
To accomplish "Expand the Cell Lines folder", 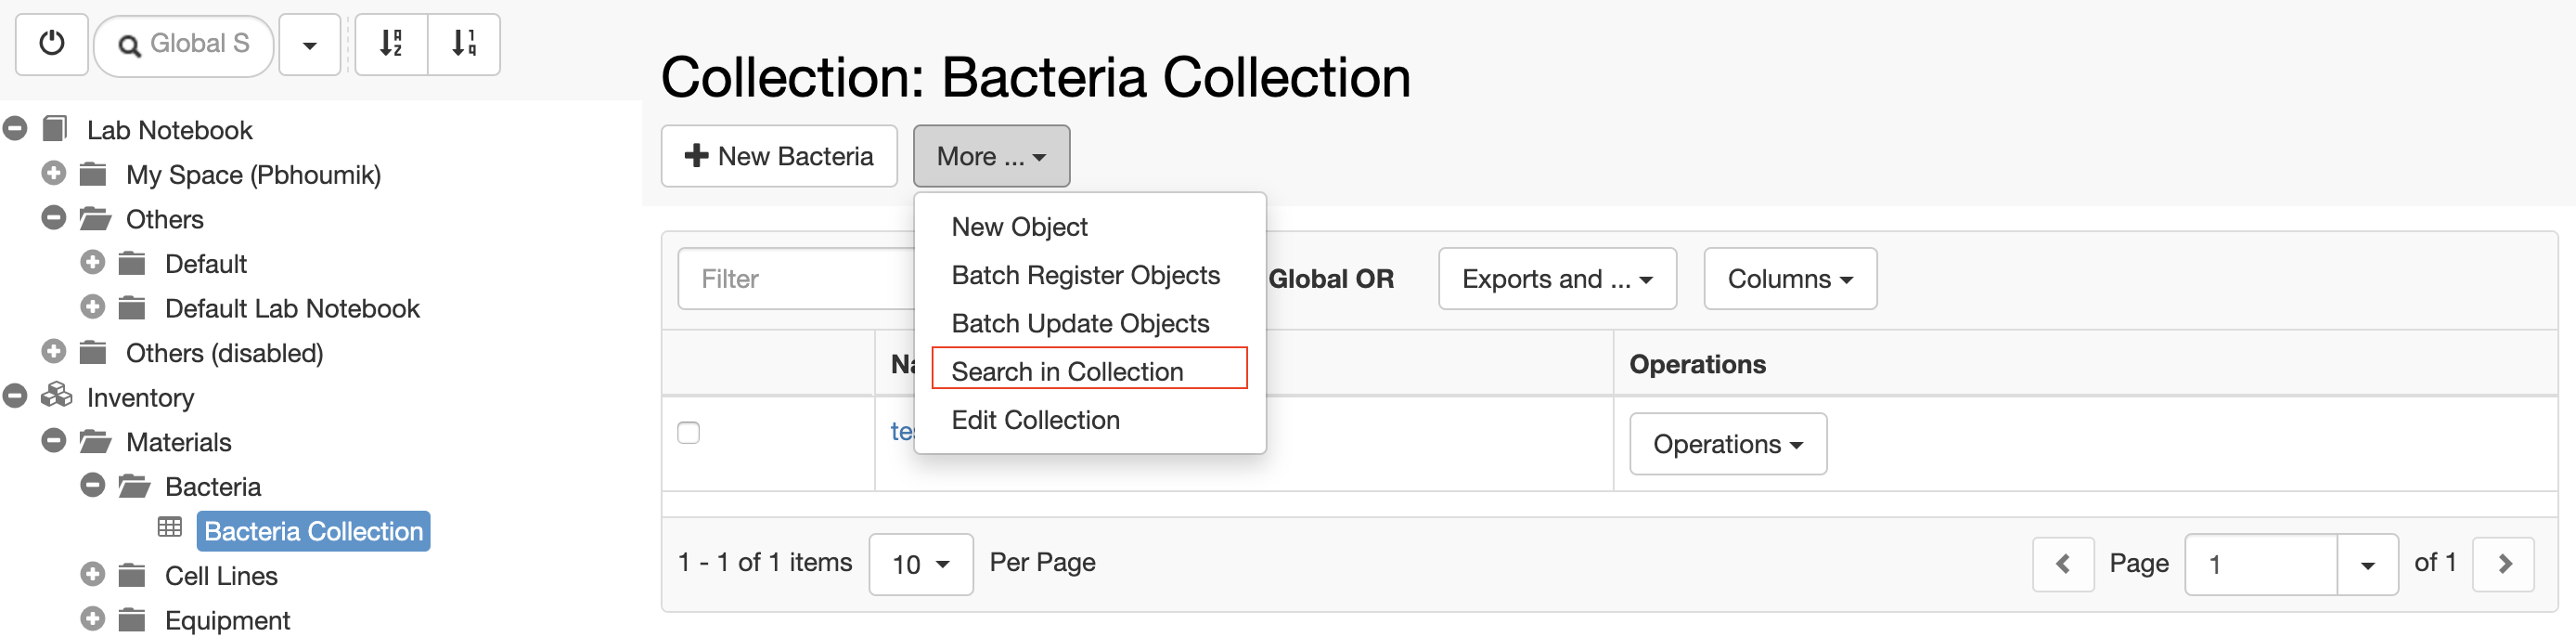I will point(93,574).
